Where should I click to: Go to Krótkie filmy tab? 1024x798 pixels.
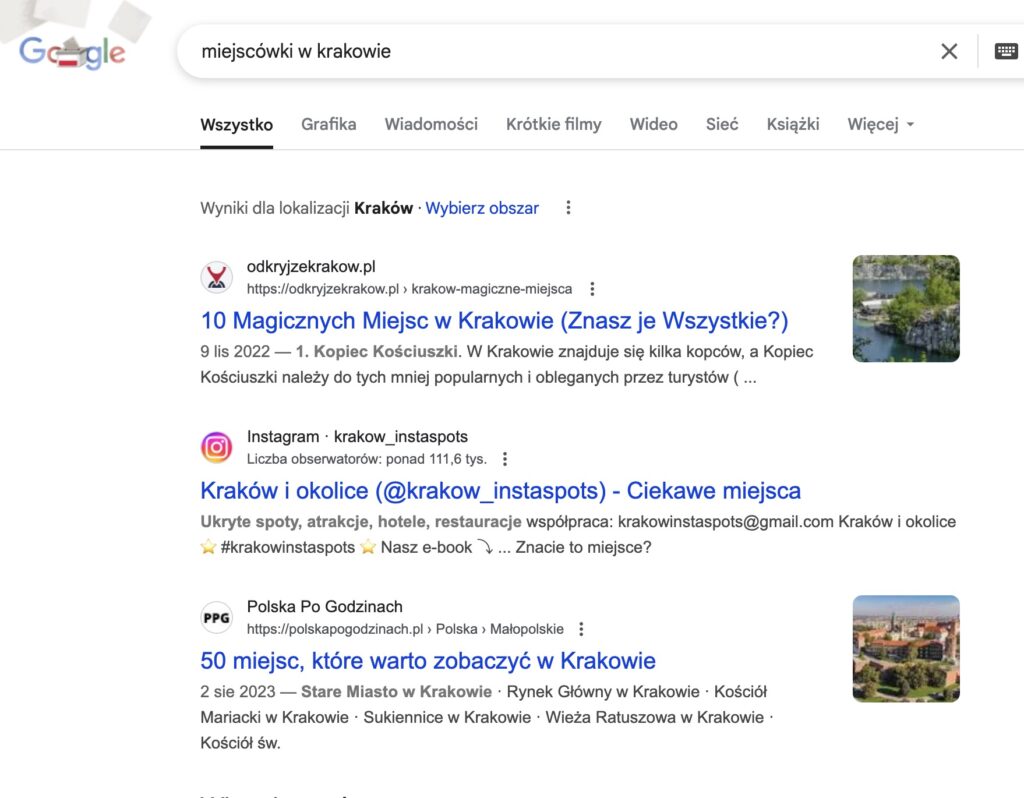[x=554, y=124]
